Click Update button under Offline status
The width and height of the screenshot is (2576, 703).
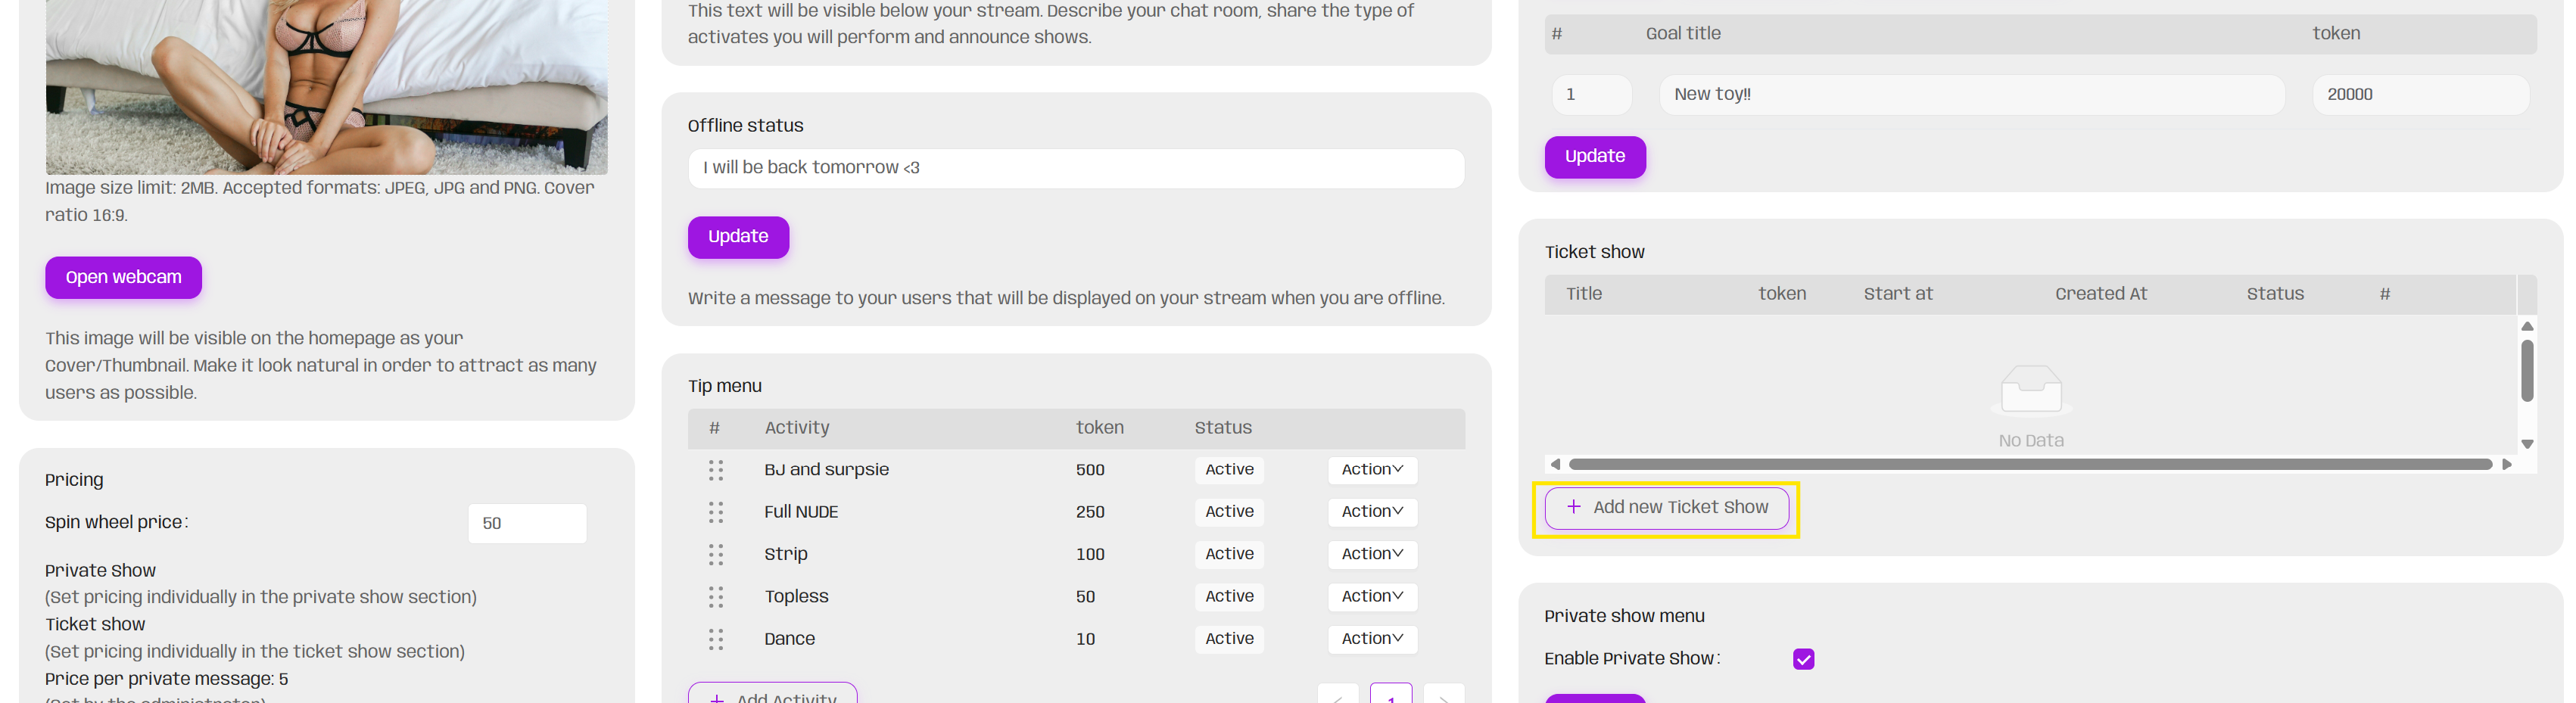(738, 237)
